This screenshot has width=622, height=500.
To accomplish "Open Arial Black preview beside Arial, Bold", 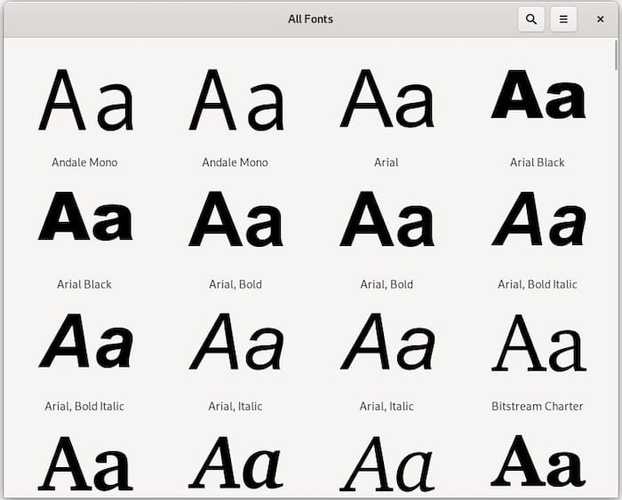I will pyautogui.click(x=85, y=216).
